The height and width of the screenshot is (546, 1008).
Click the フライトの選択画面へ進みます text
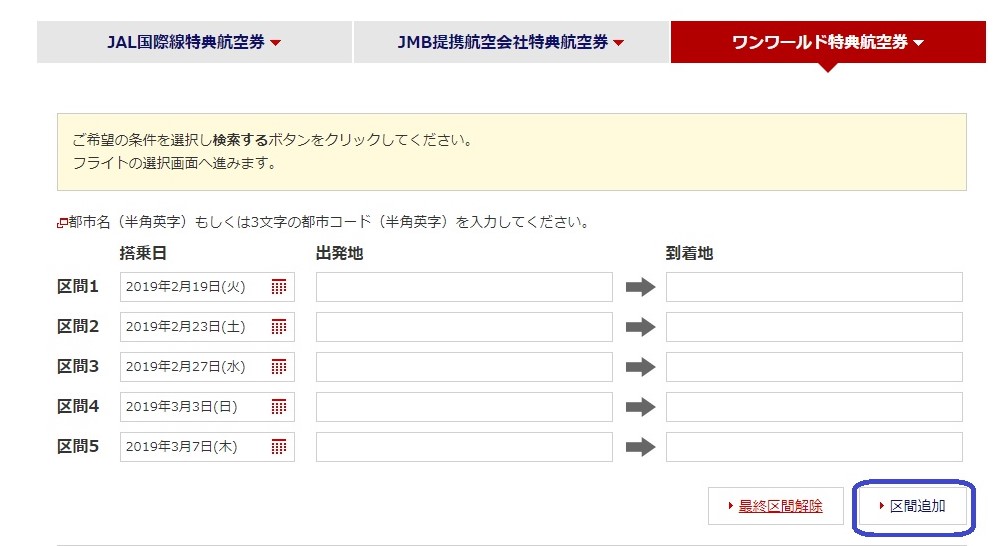(176, 163)
